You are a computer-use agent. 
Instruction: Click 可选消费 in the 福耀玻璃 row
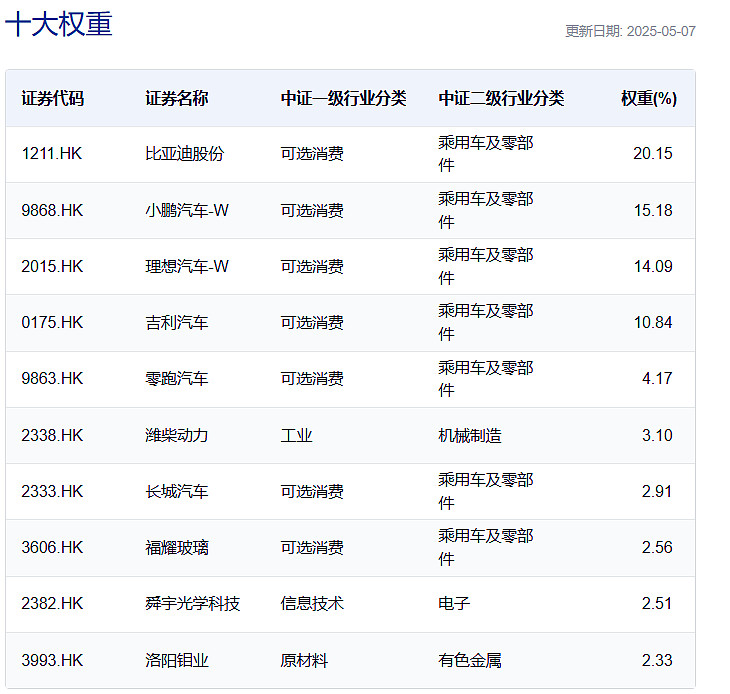(312, 547)
